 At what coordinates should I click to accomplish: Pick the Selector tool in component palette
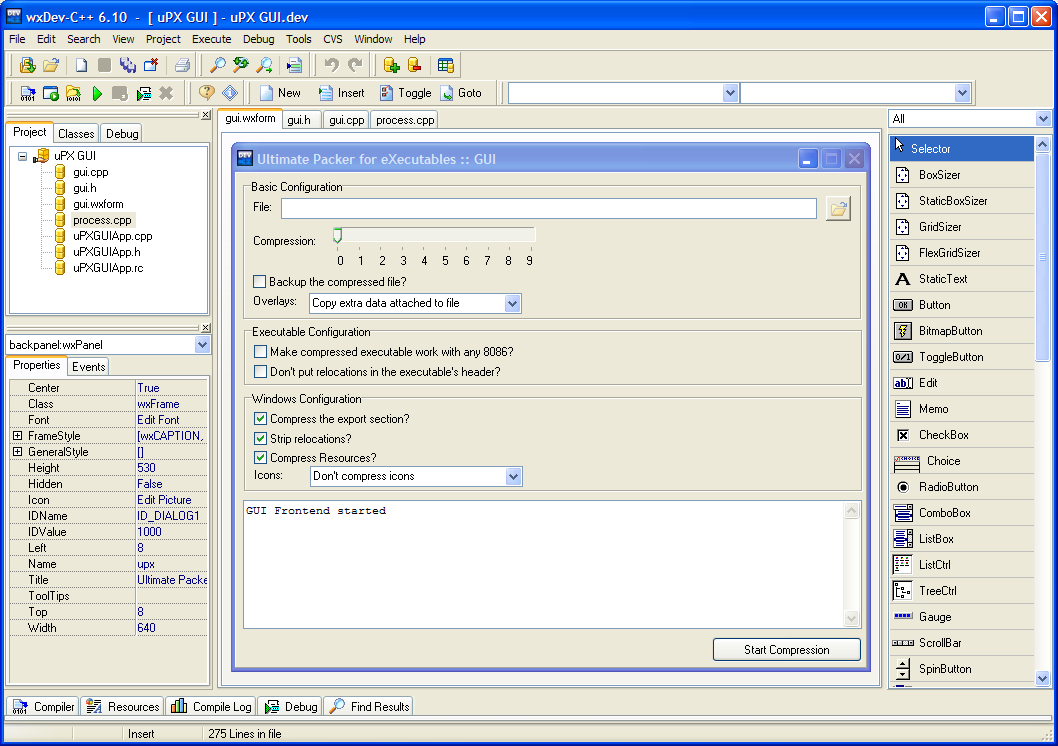[962, 148]
